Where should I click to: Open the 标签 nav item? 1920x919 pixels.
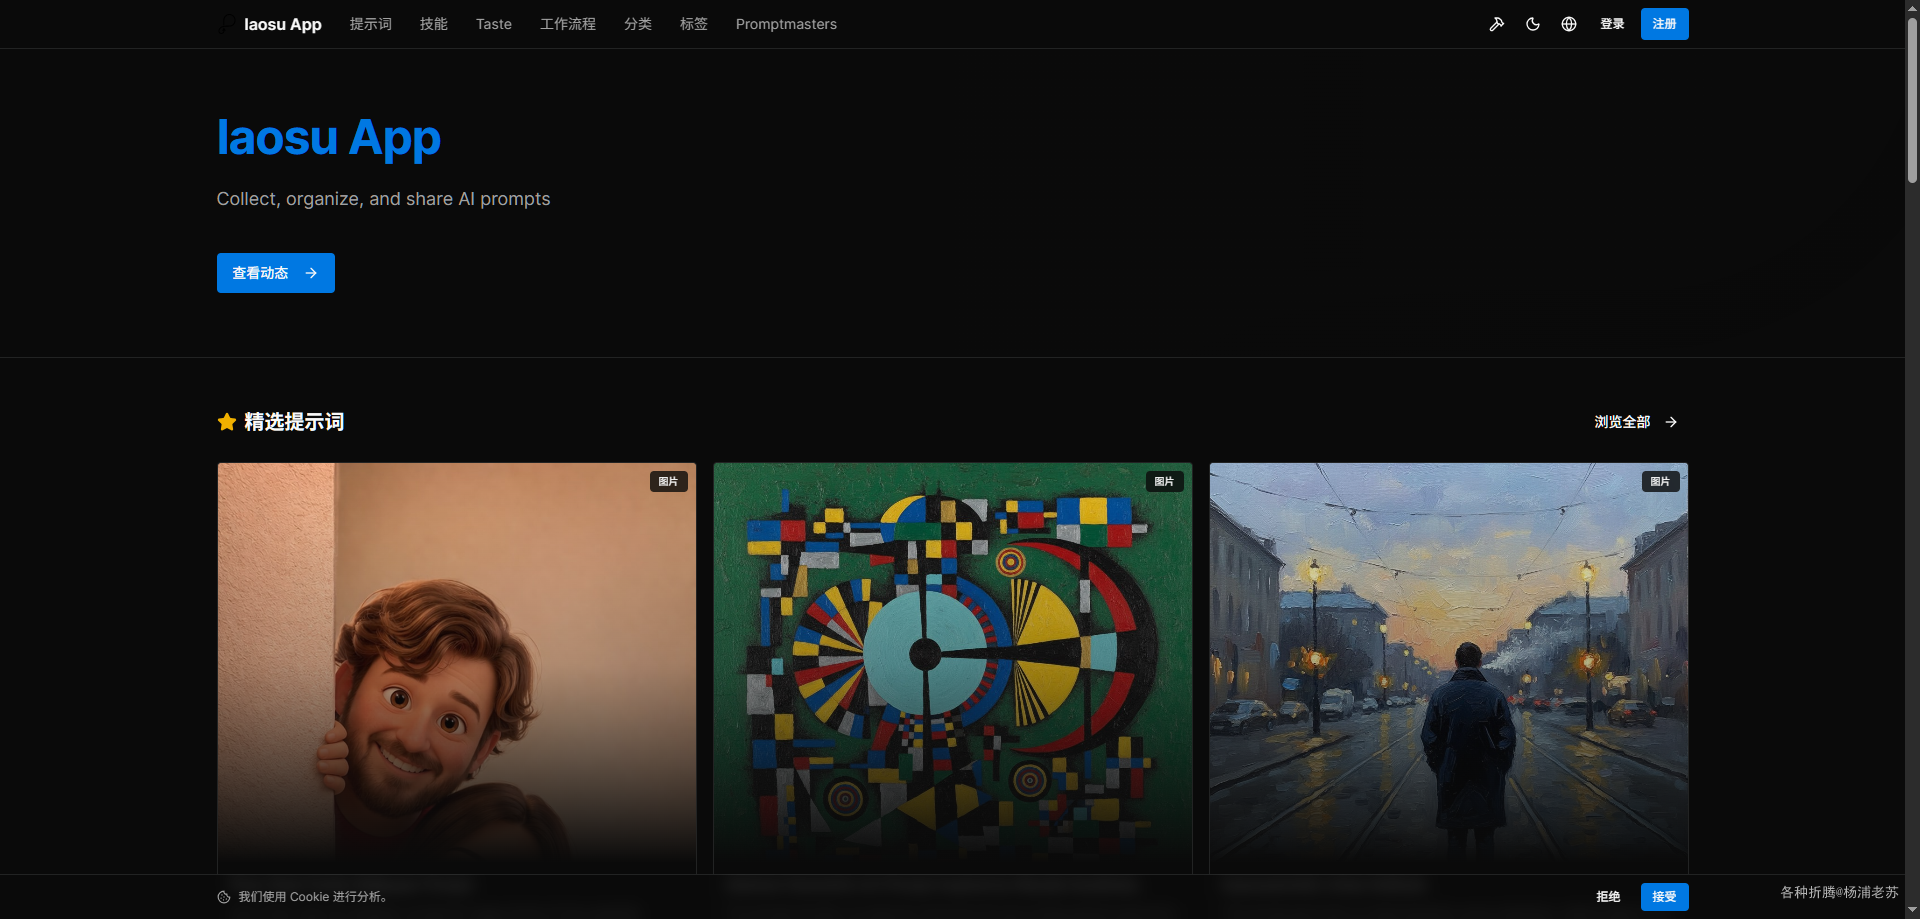coord(694,24)
